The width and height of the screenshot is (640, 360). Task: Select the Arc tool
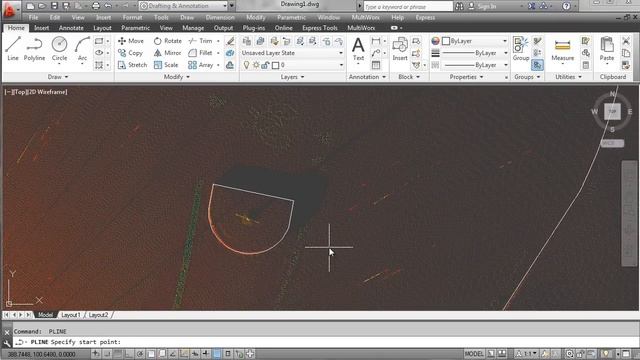(x=82, y=49)
